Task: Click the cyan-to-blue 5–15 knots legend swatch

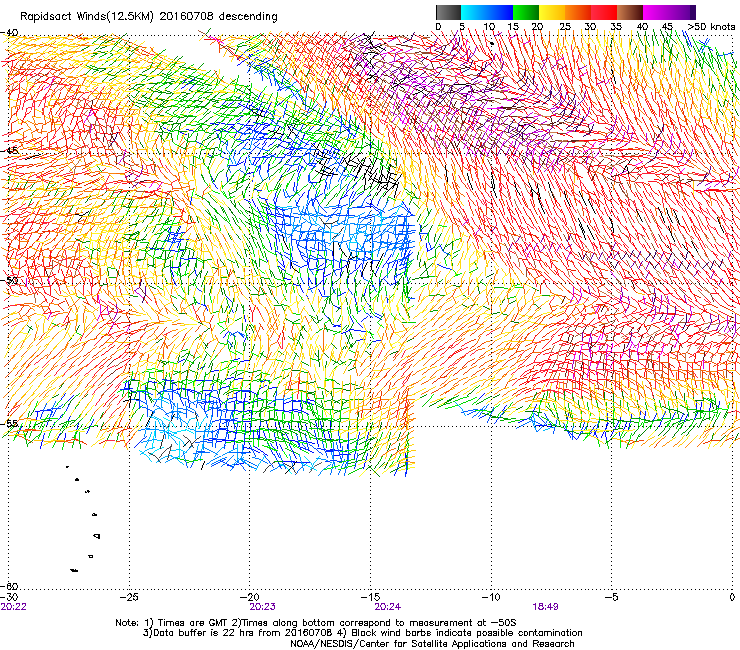Action: tap(487, 12)
